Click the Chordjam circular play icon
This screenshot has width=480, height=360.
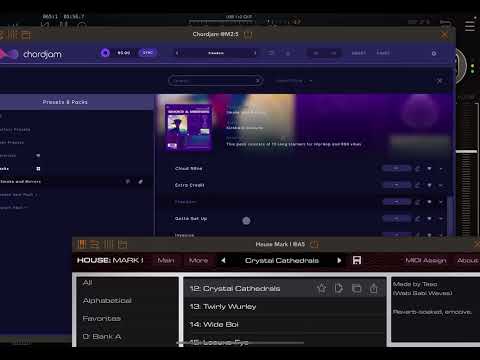(x=105, y=53)
